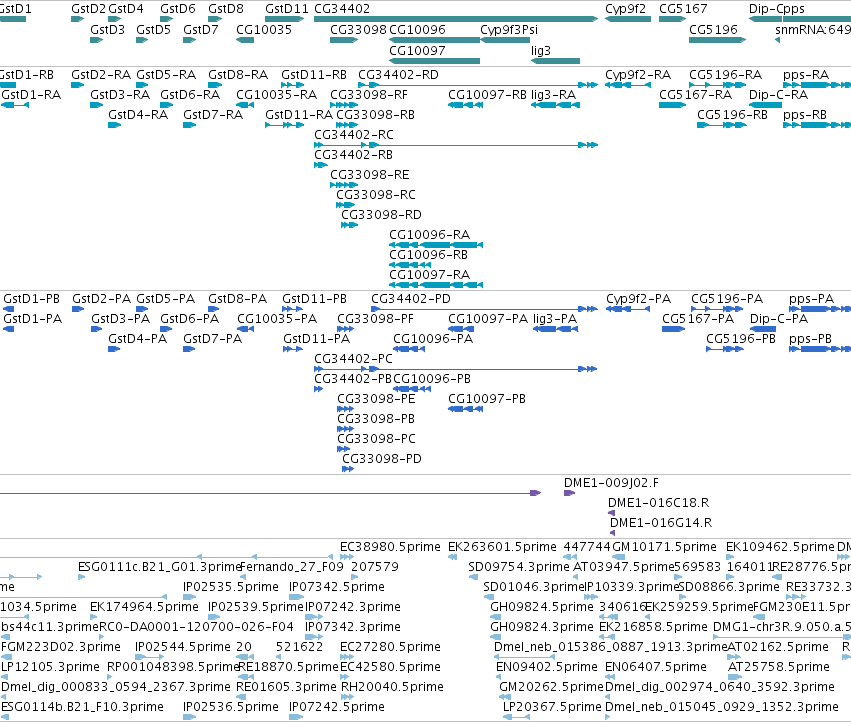
Task: Click the CG34402-RD transcript label
Action: point(398,74)
